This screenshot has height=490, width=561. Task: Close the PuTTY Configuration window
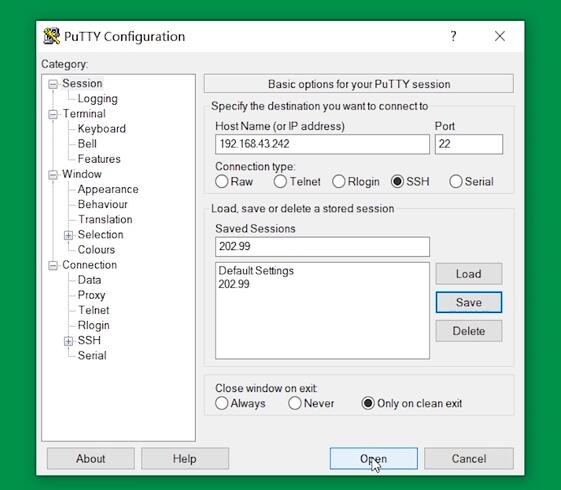click(499, 36)
